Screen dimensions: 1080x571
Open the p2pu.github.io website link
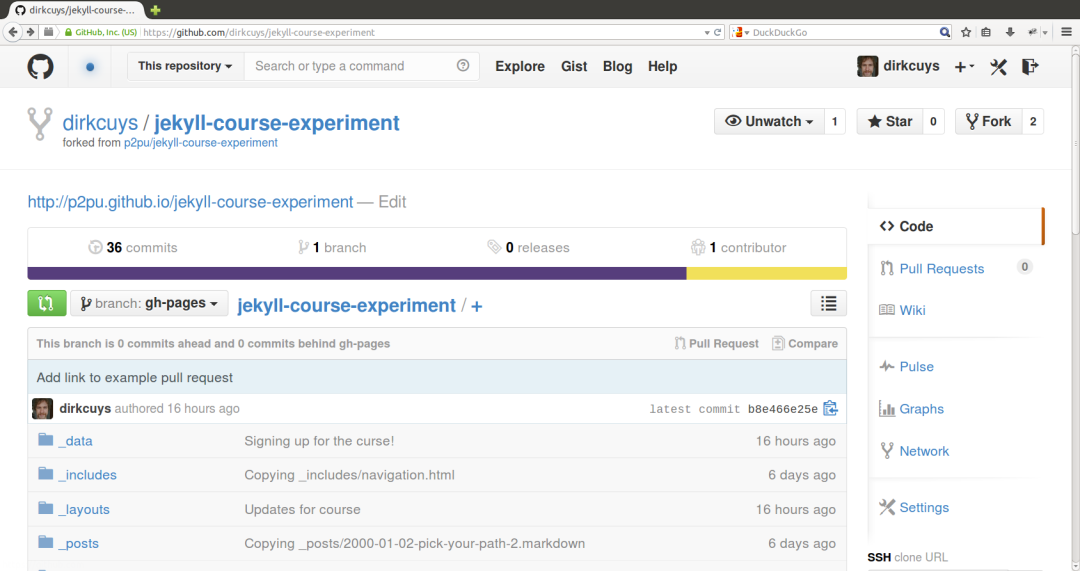[x=190, y=202]
